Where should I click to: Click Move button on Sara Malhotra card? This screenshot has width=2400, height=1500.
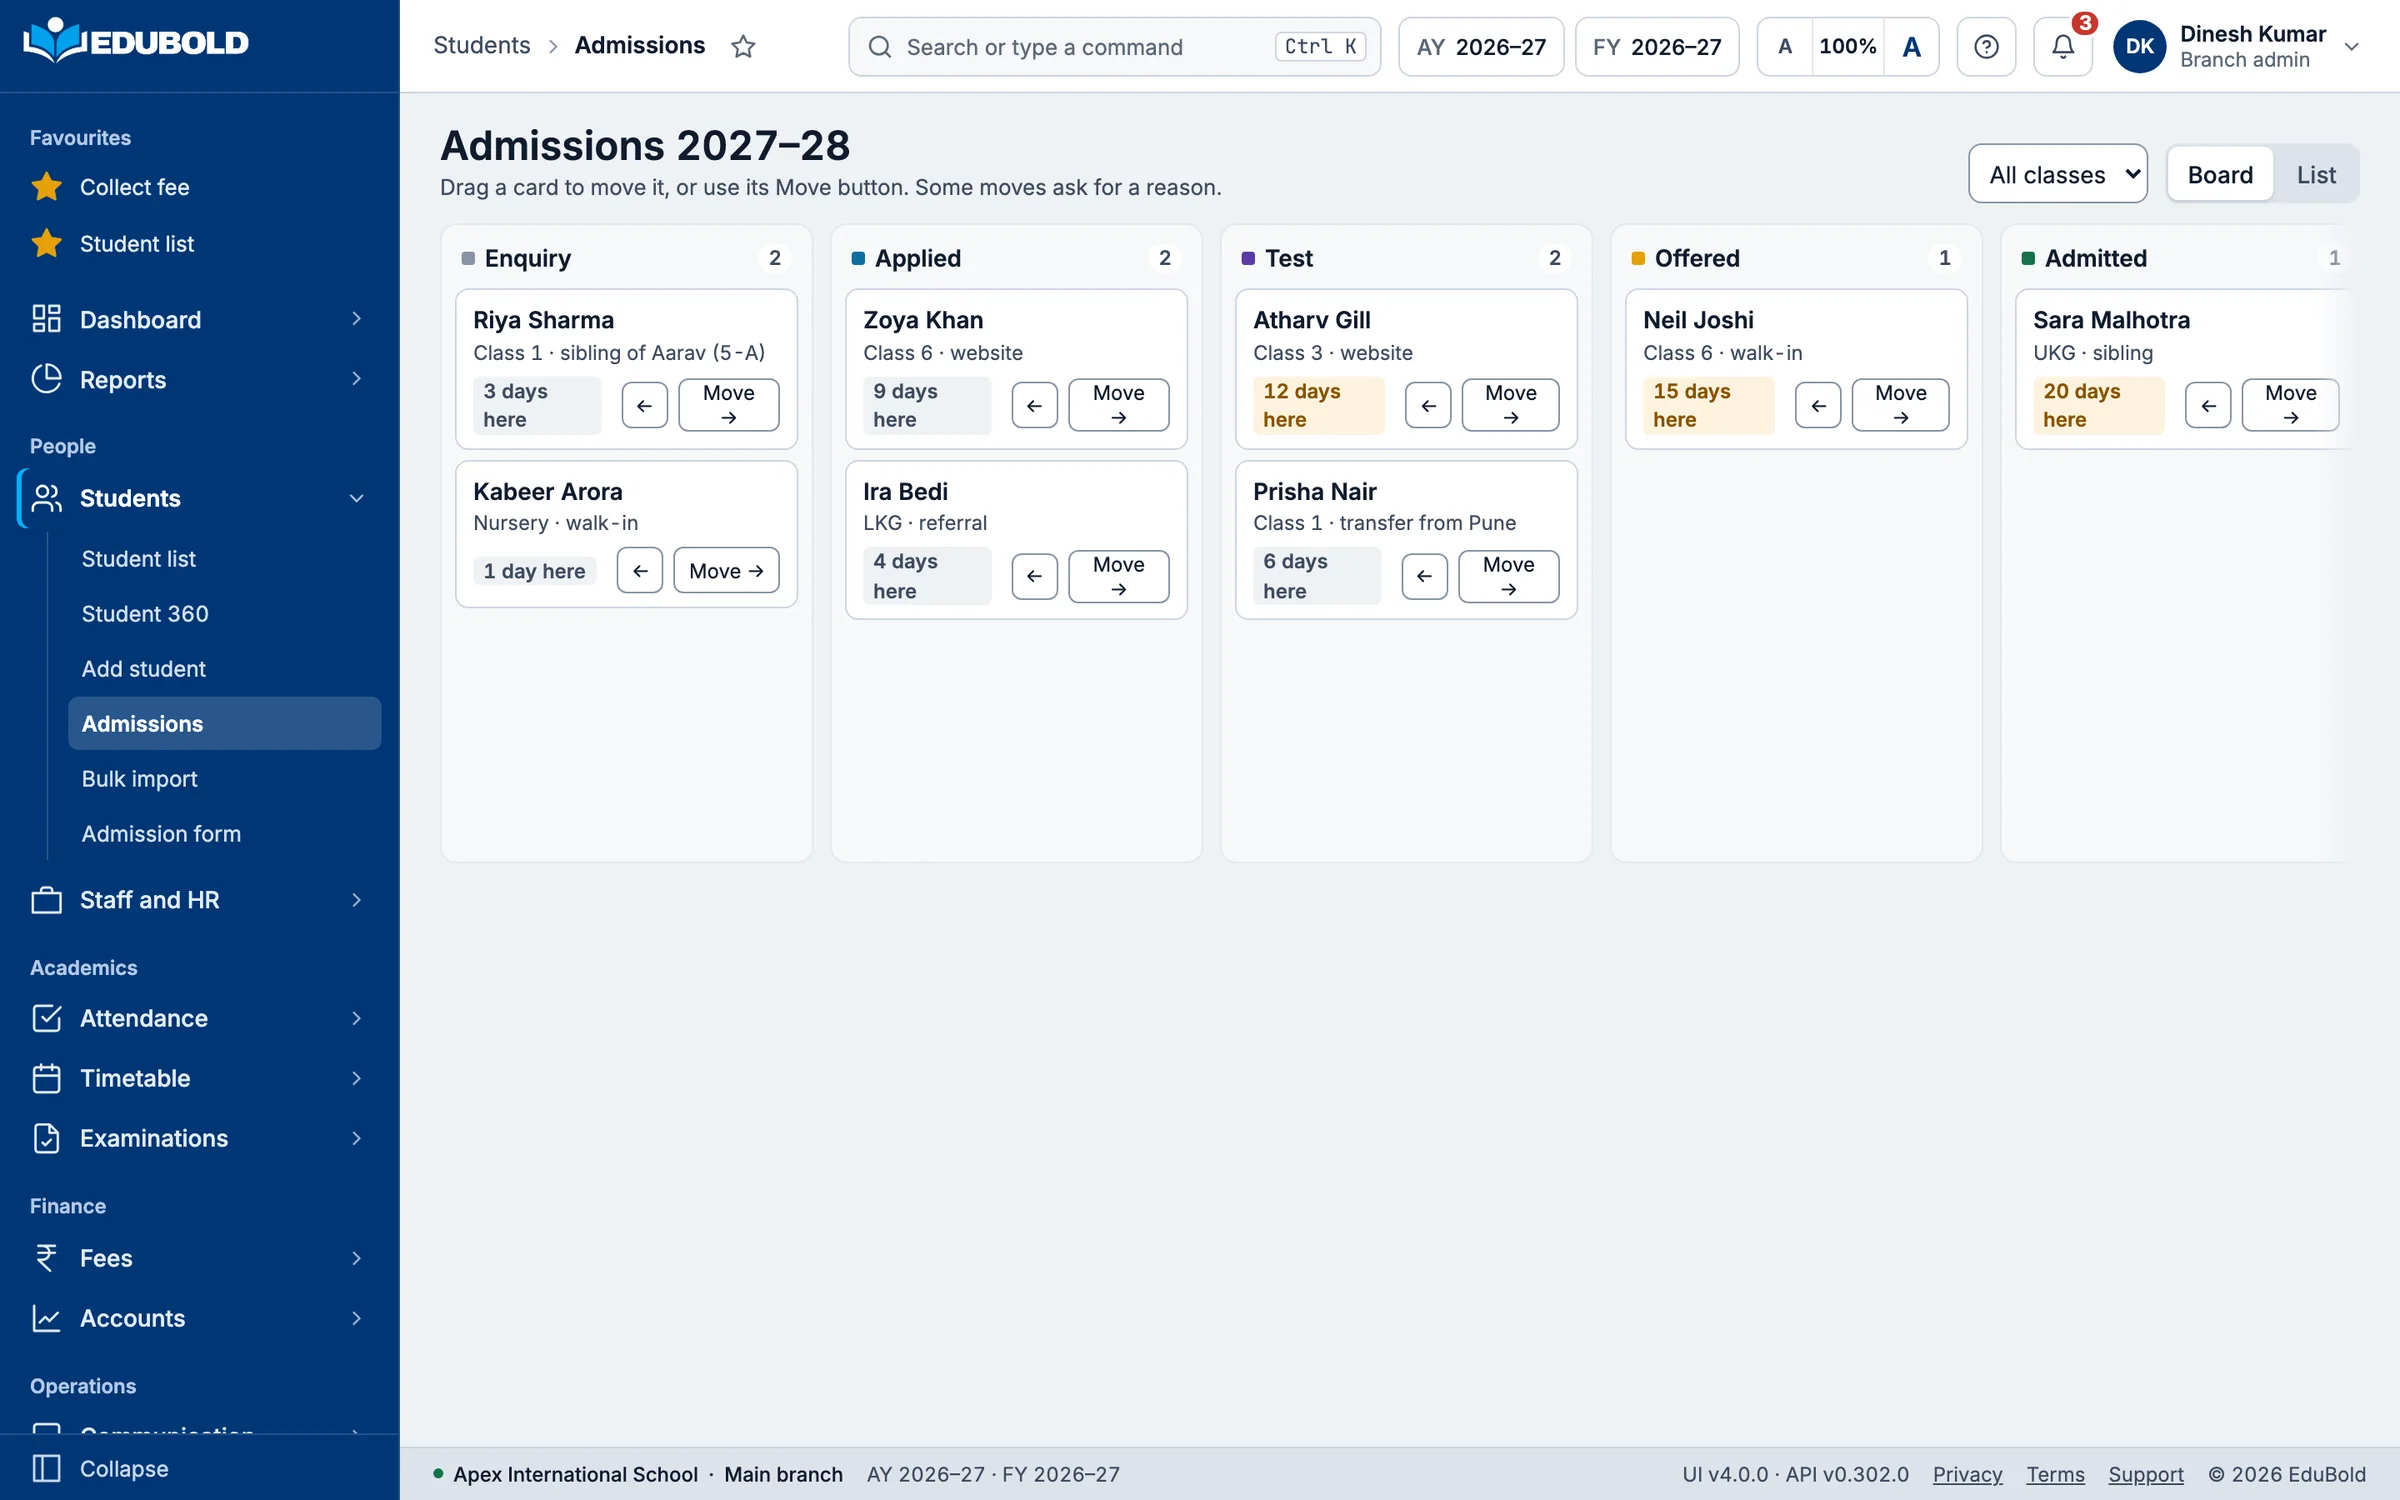click(2290, 405)
